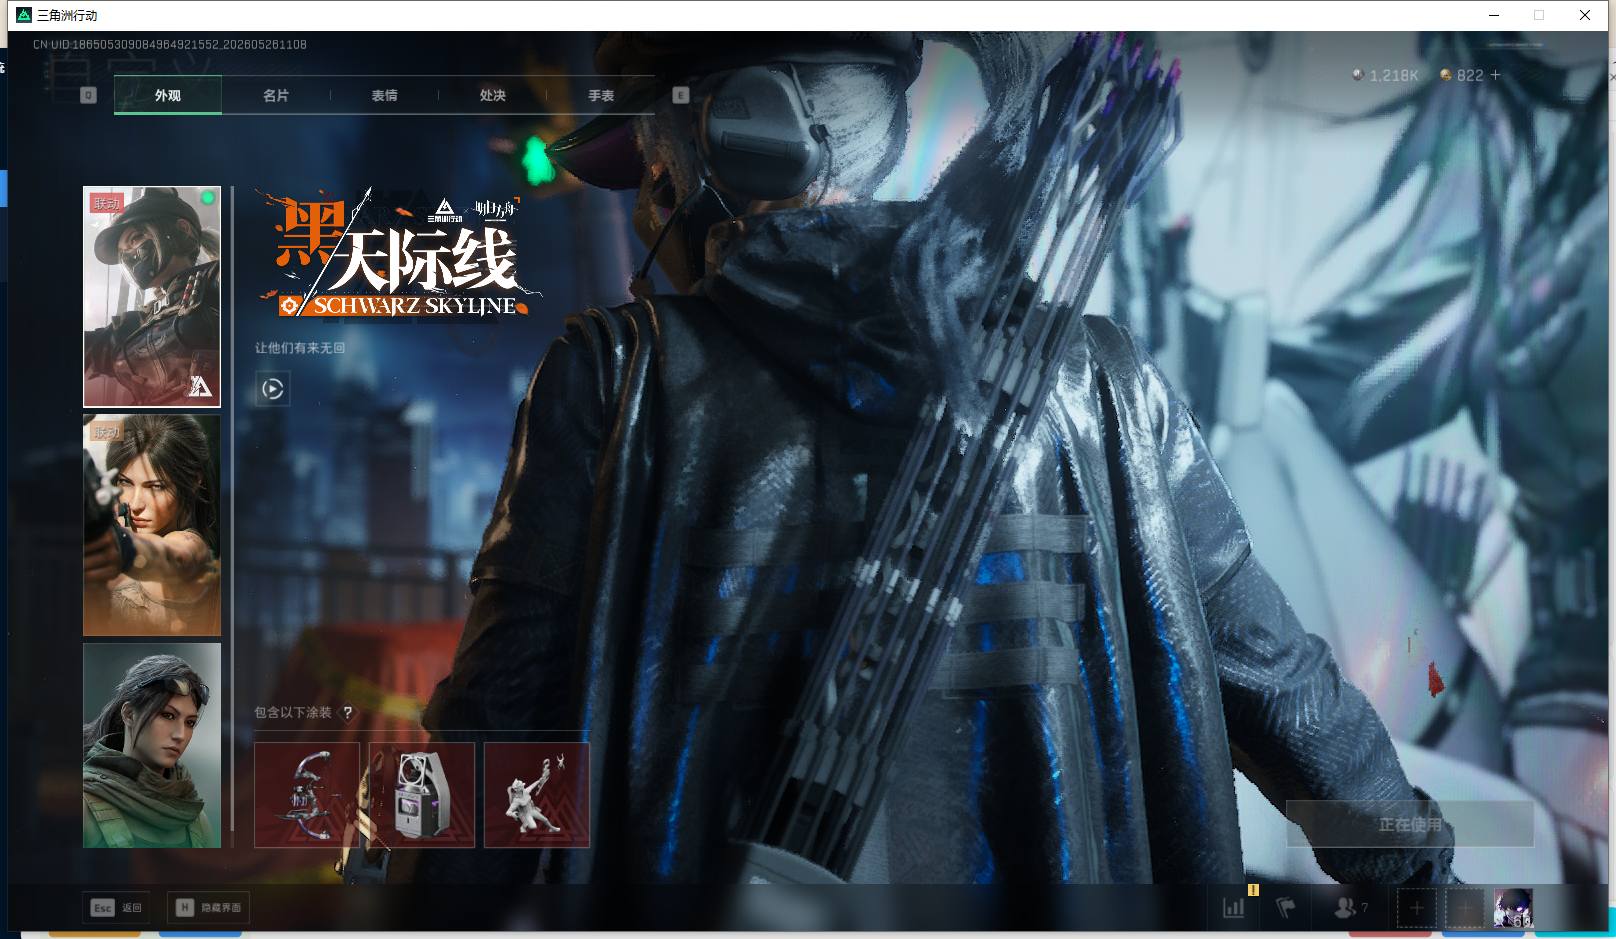1616x939 pixels.
Task: Switch to the 外观 tab
Action: tap(168, 95)
